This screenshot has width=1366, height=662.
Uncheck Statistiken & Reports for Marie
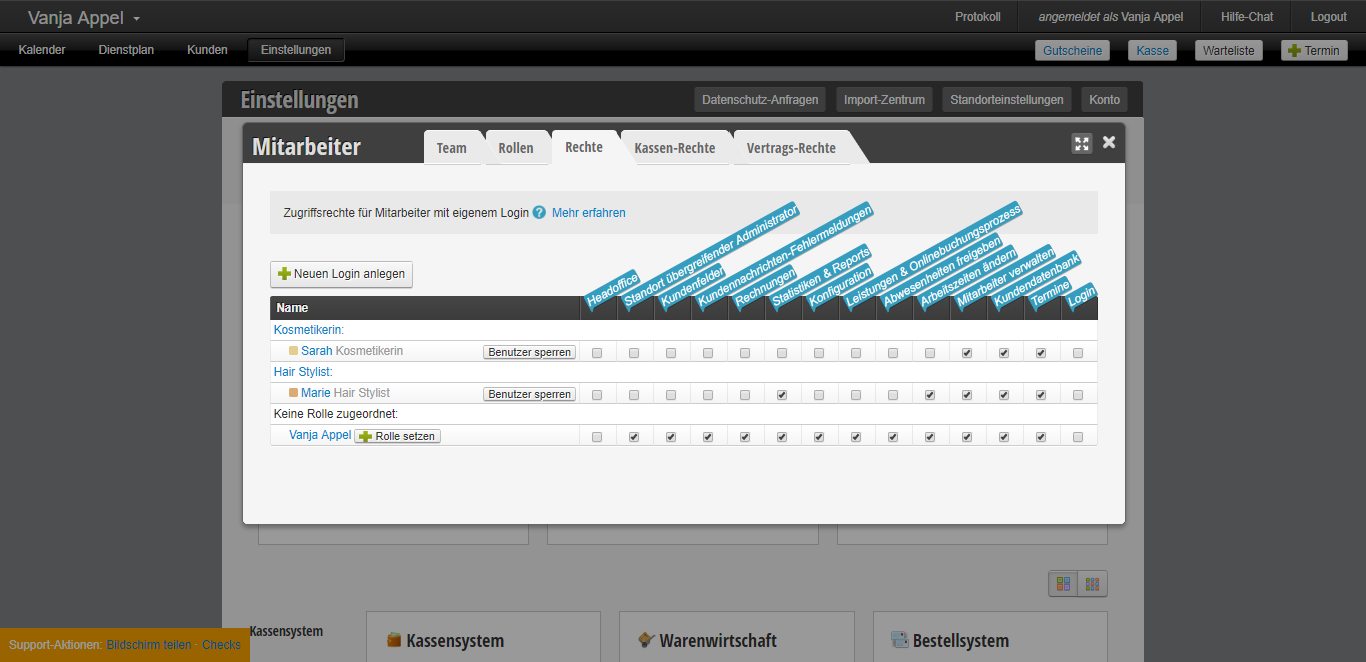[782, 395]
